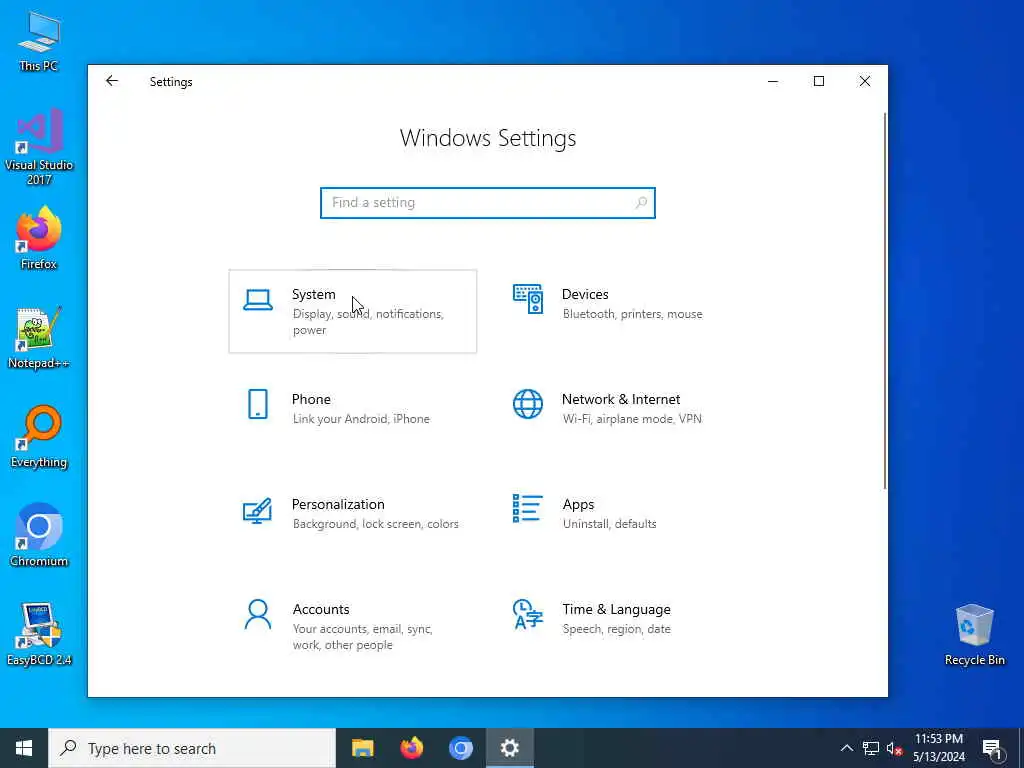Launch Chromium from the taskbar
Image resolution: width=1024 pixels, height=768 pixels.
460,748
